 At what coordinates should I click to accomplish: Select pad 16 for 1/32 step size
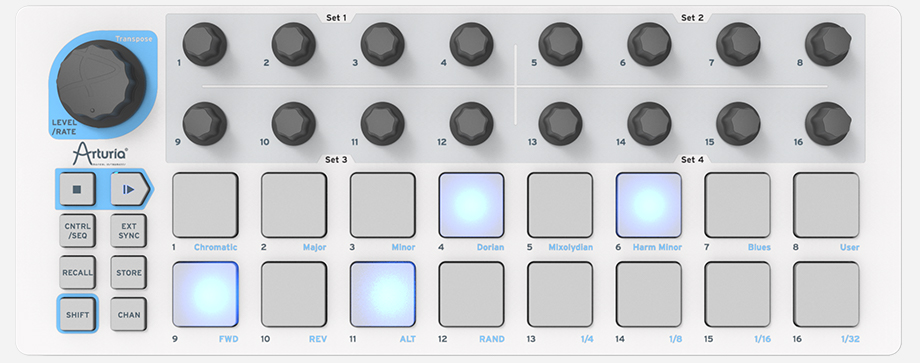click(x=826, y=294)
